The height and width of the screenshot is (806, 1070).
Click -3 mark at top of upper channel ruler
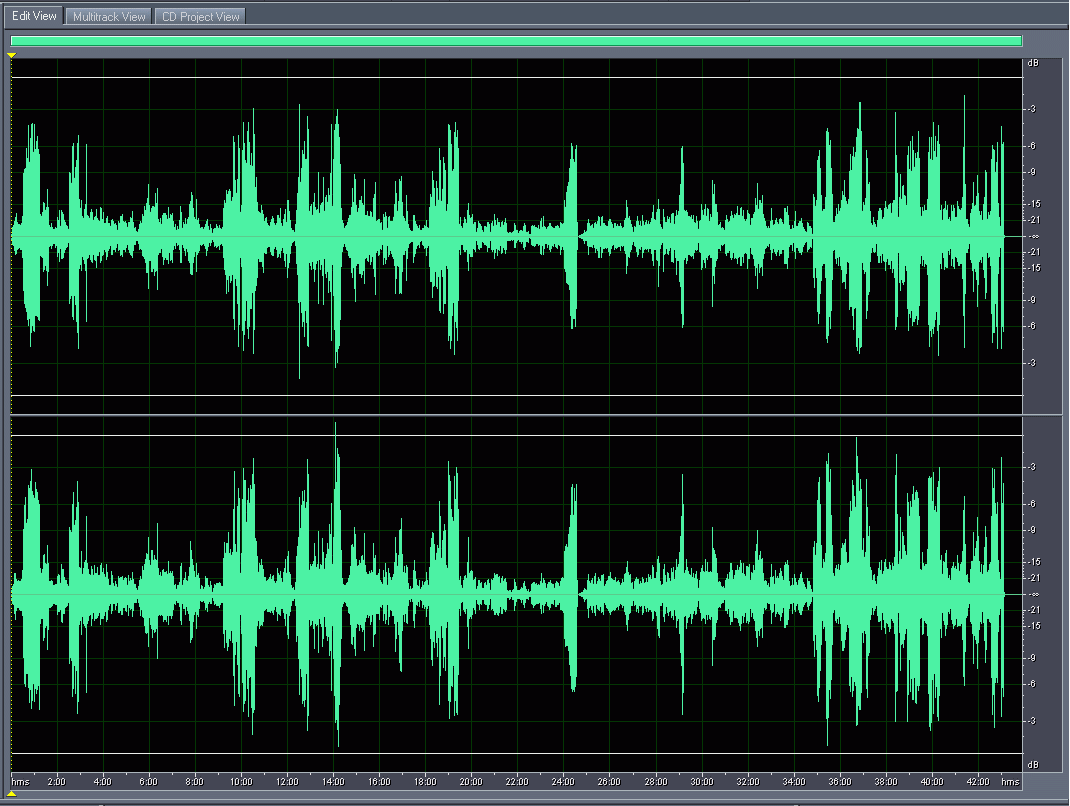(x=1031, y=108)
